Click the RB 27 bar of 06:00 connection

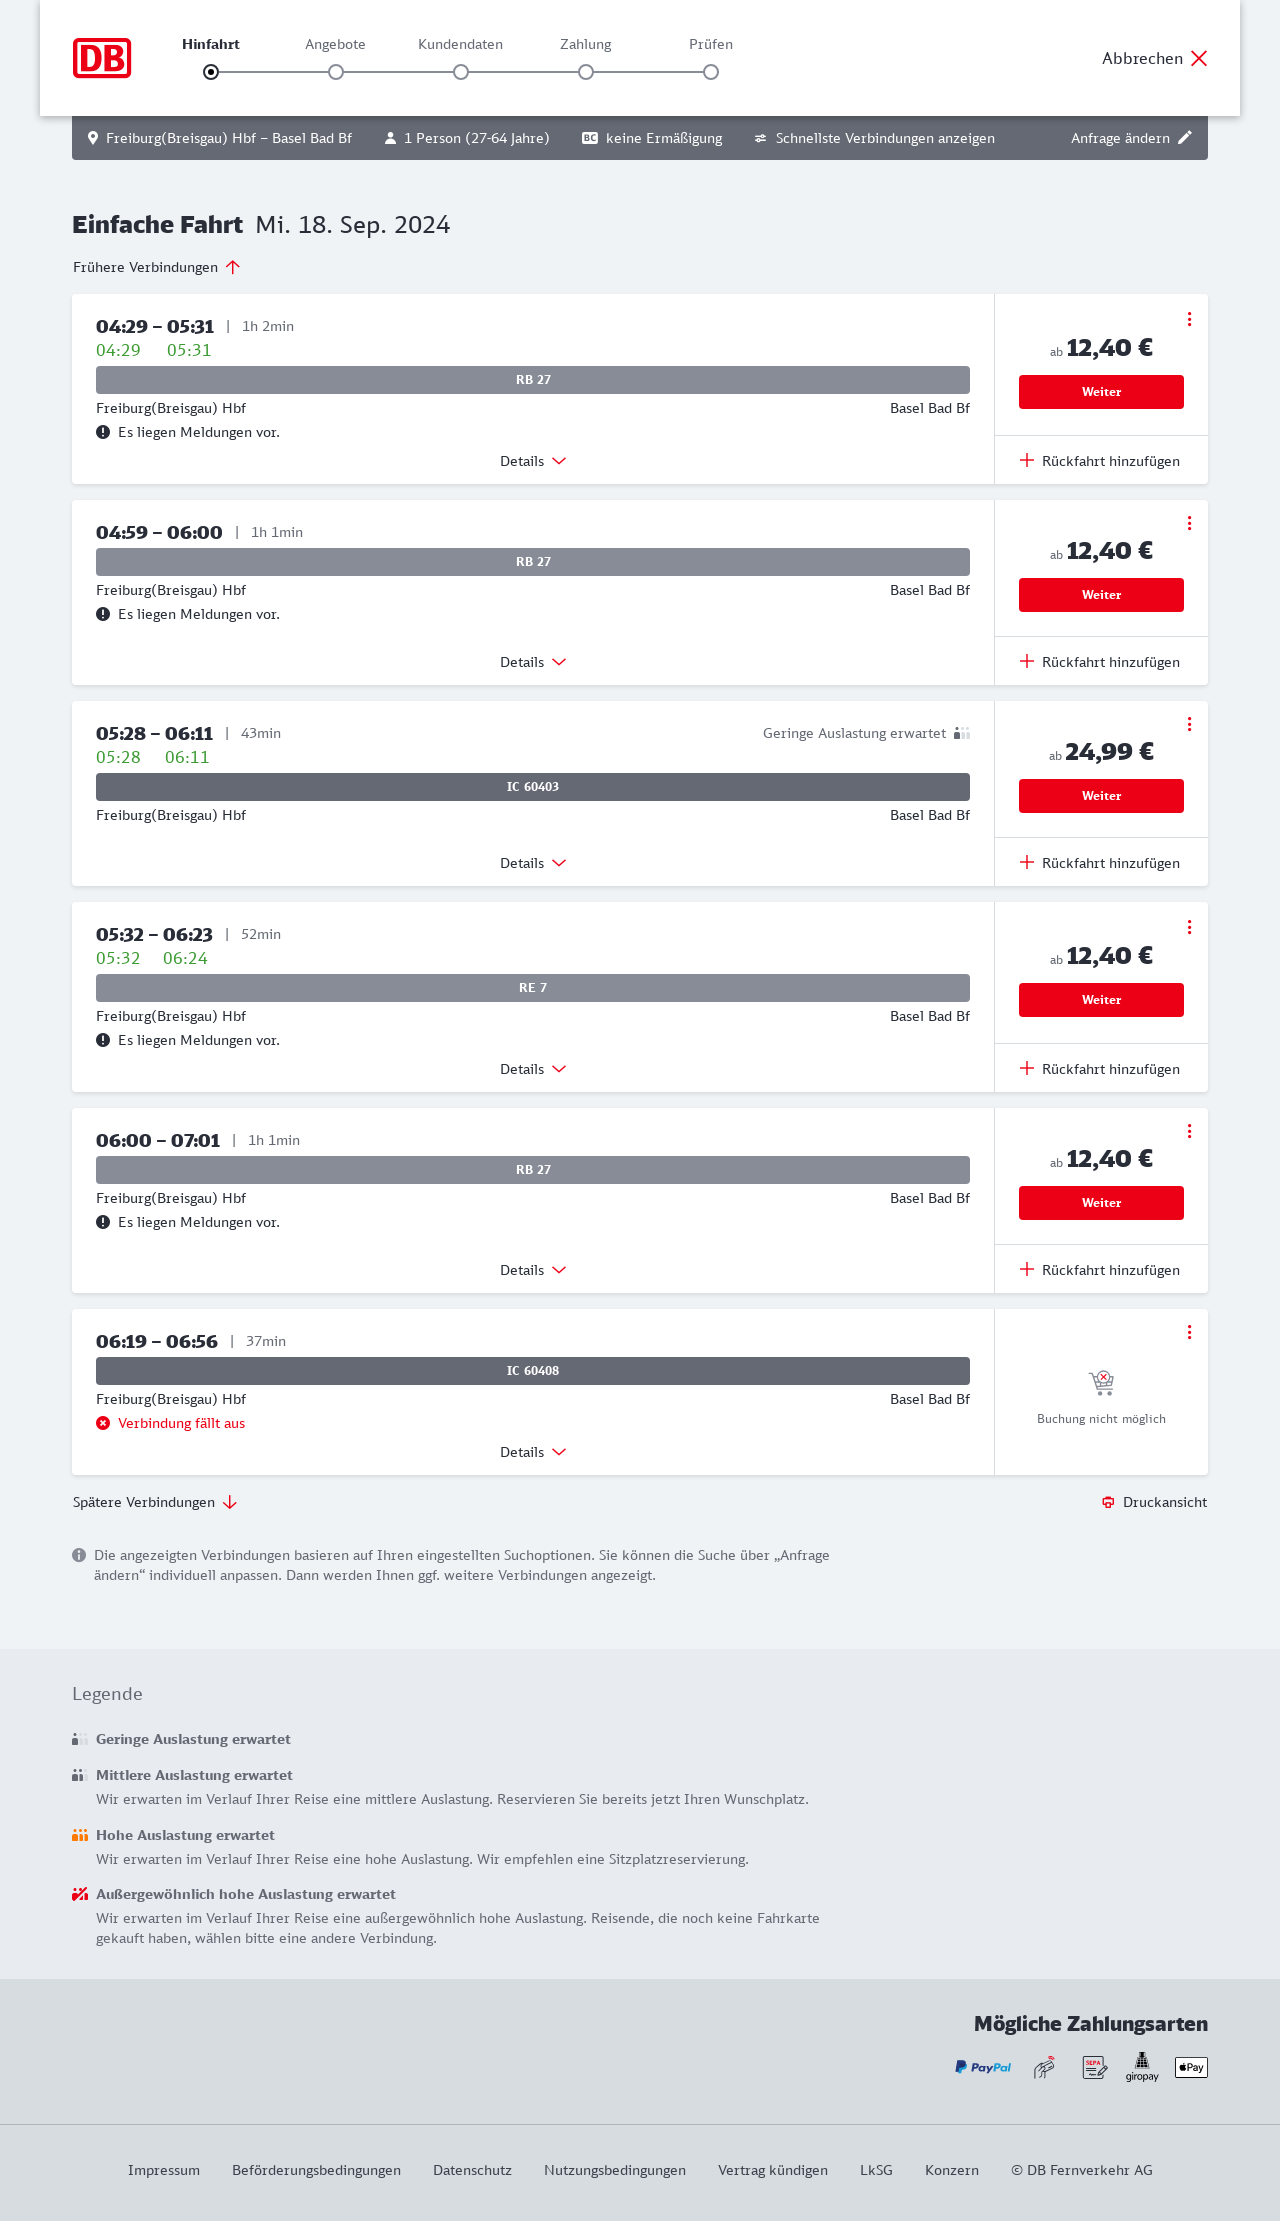point(533,1170)
